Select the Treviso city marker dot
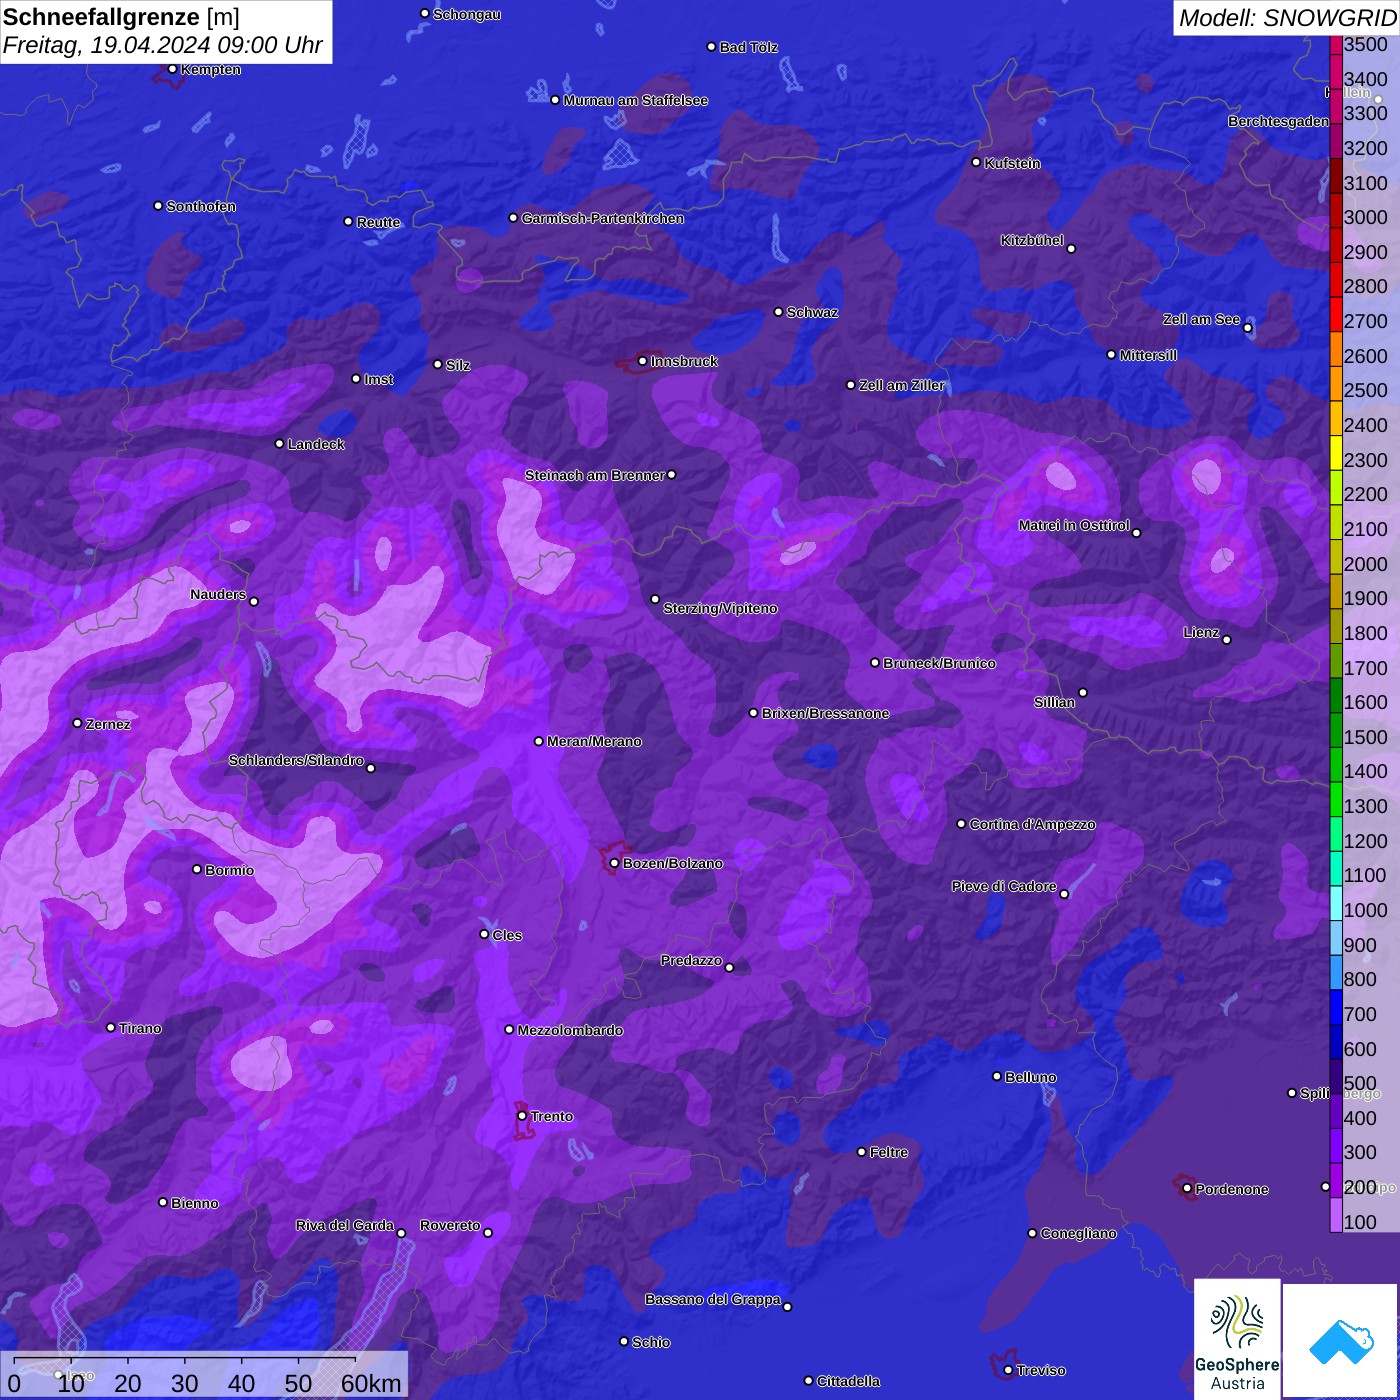 1008,1370
